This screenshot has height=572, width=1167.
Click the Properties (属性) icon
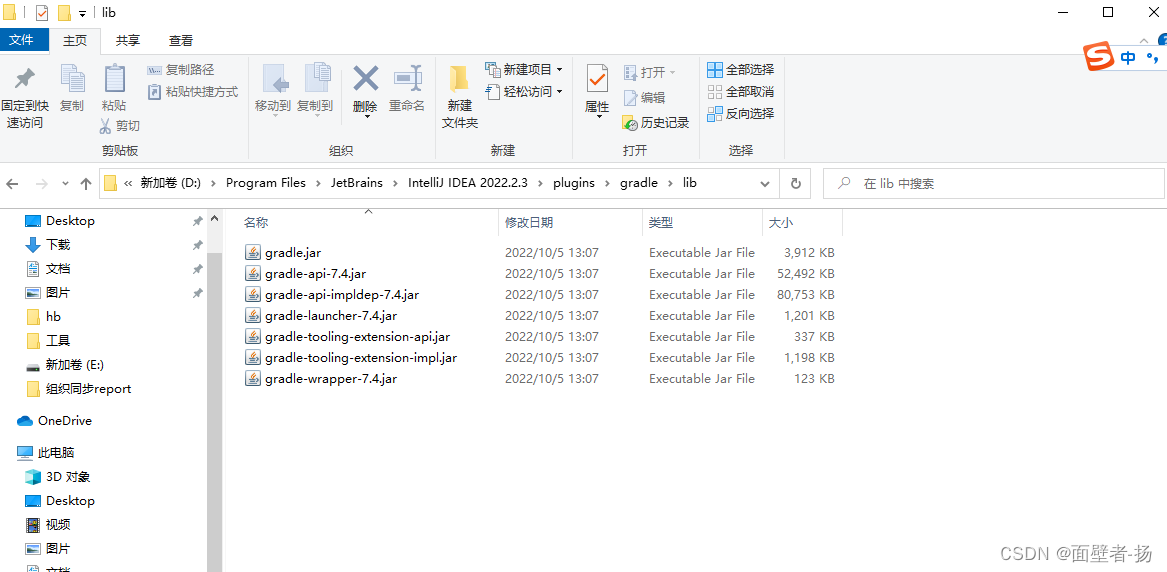(597, 78)
